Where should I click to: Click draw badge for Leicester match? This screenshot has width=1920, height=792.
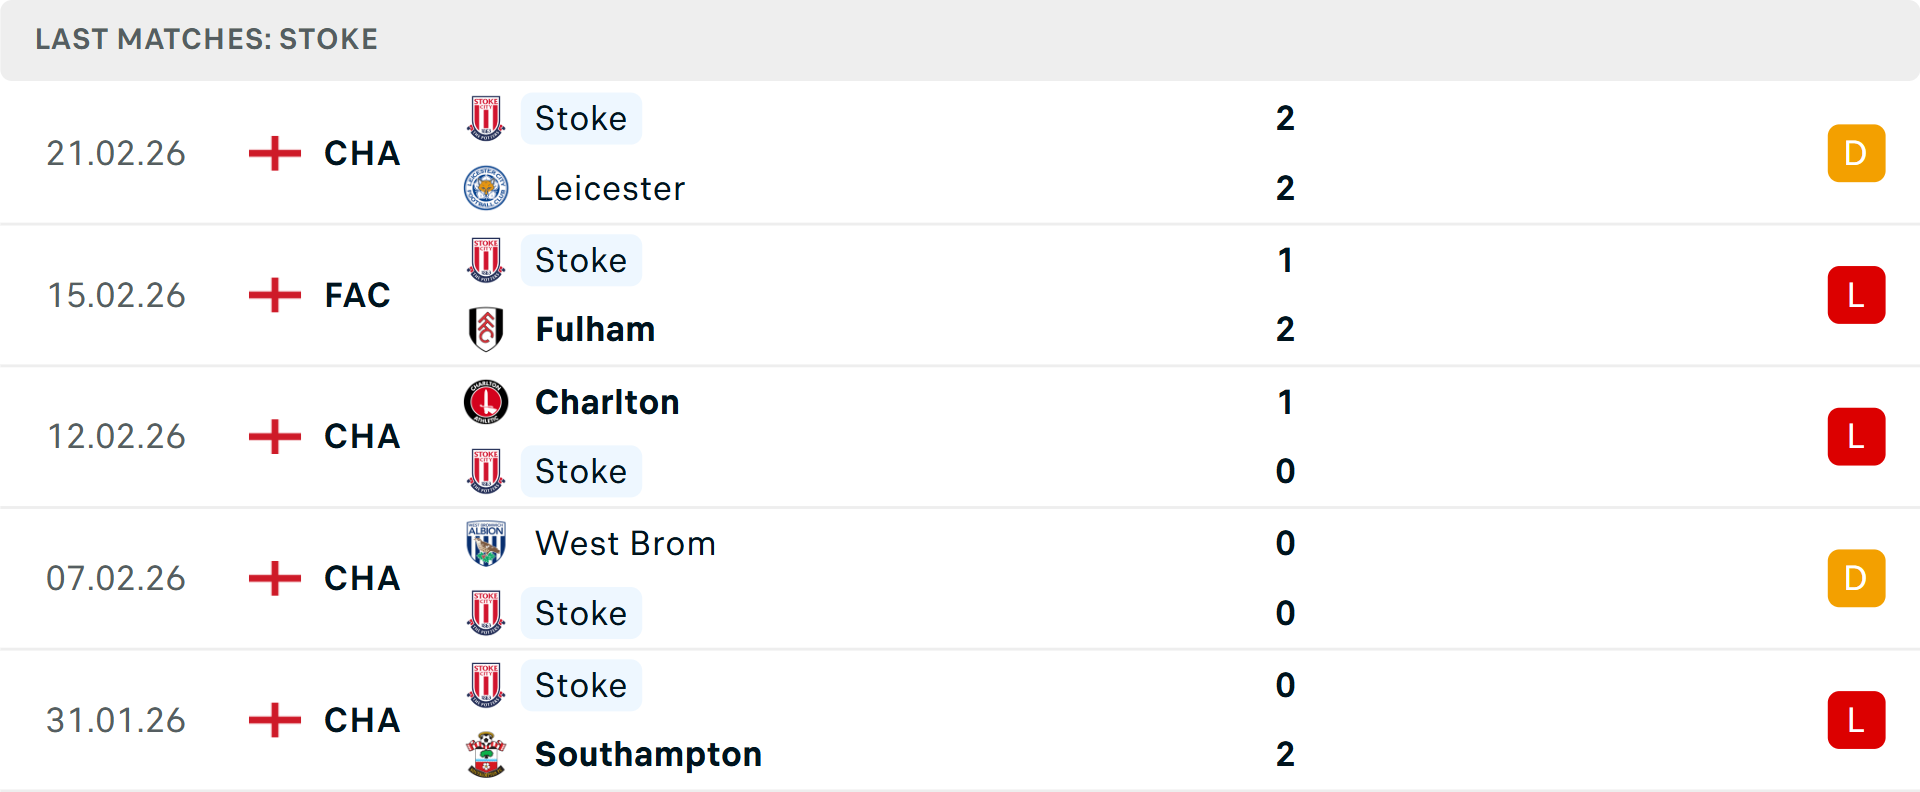1856,153
